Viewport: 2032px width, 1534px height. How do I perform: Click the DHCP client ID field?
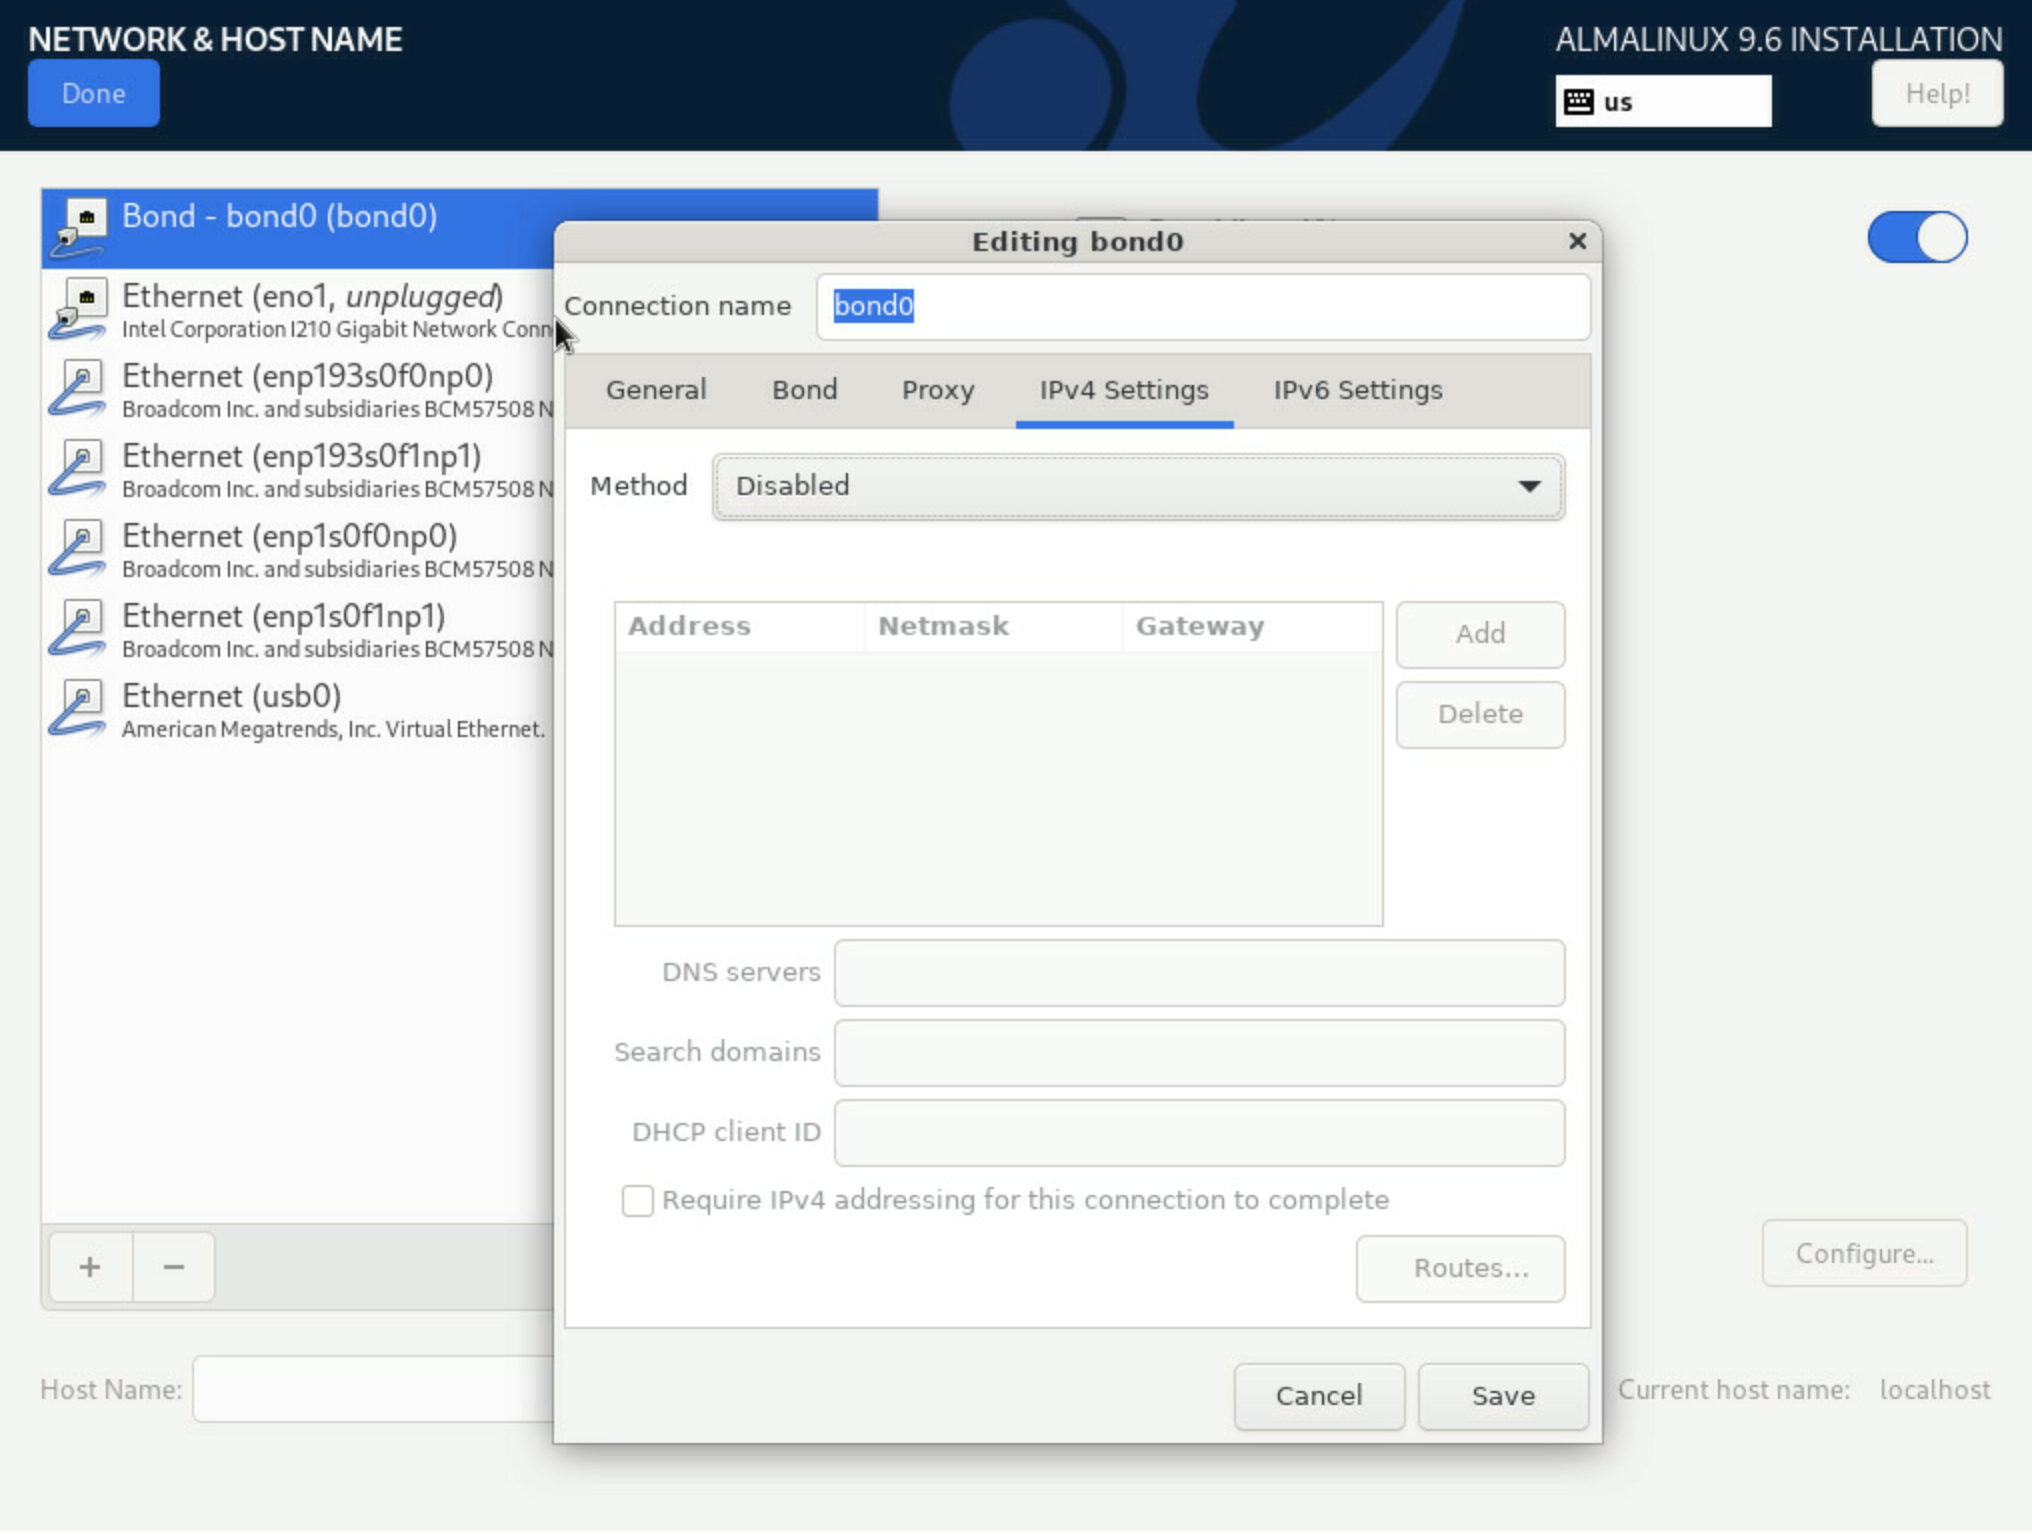coord(1199,1134)
